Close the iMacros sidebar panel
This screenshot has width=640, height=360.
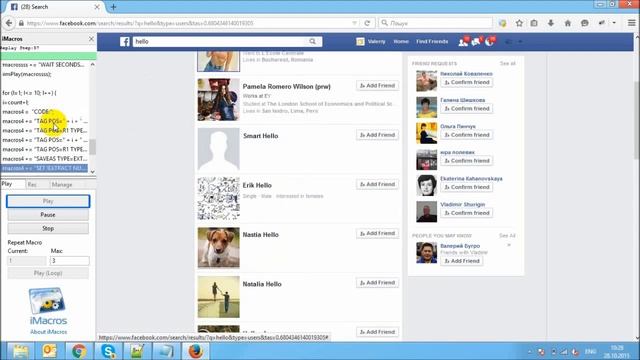click(91, 39)
